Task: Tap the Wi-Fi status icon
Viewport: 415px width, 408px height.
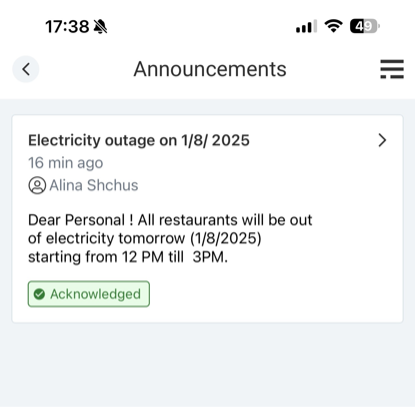Action: click(334, 26)
